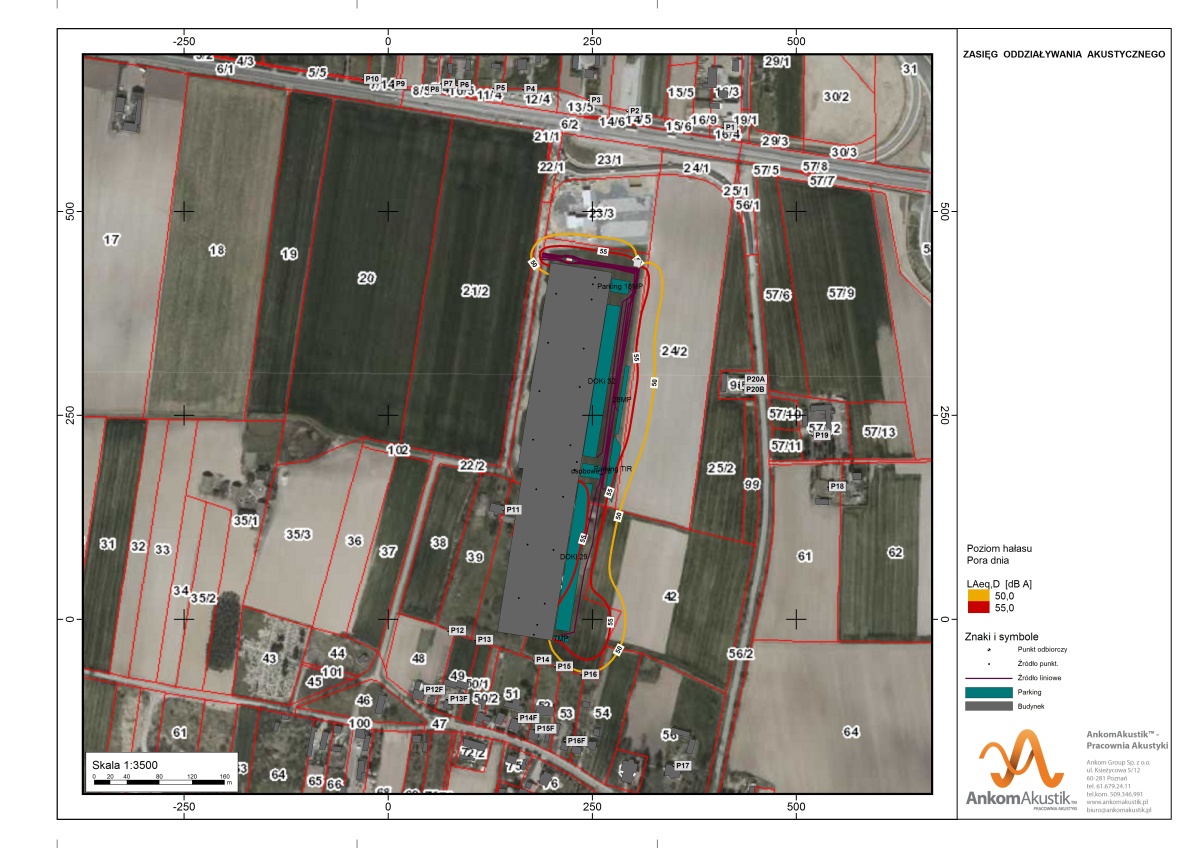Click receiver point label P14
The image size is (1200, 848).
[543, 660]
